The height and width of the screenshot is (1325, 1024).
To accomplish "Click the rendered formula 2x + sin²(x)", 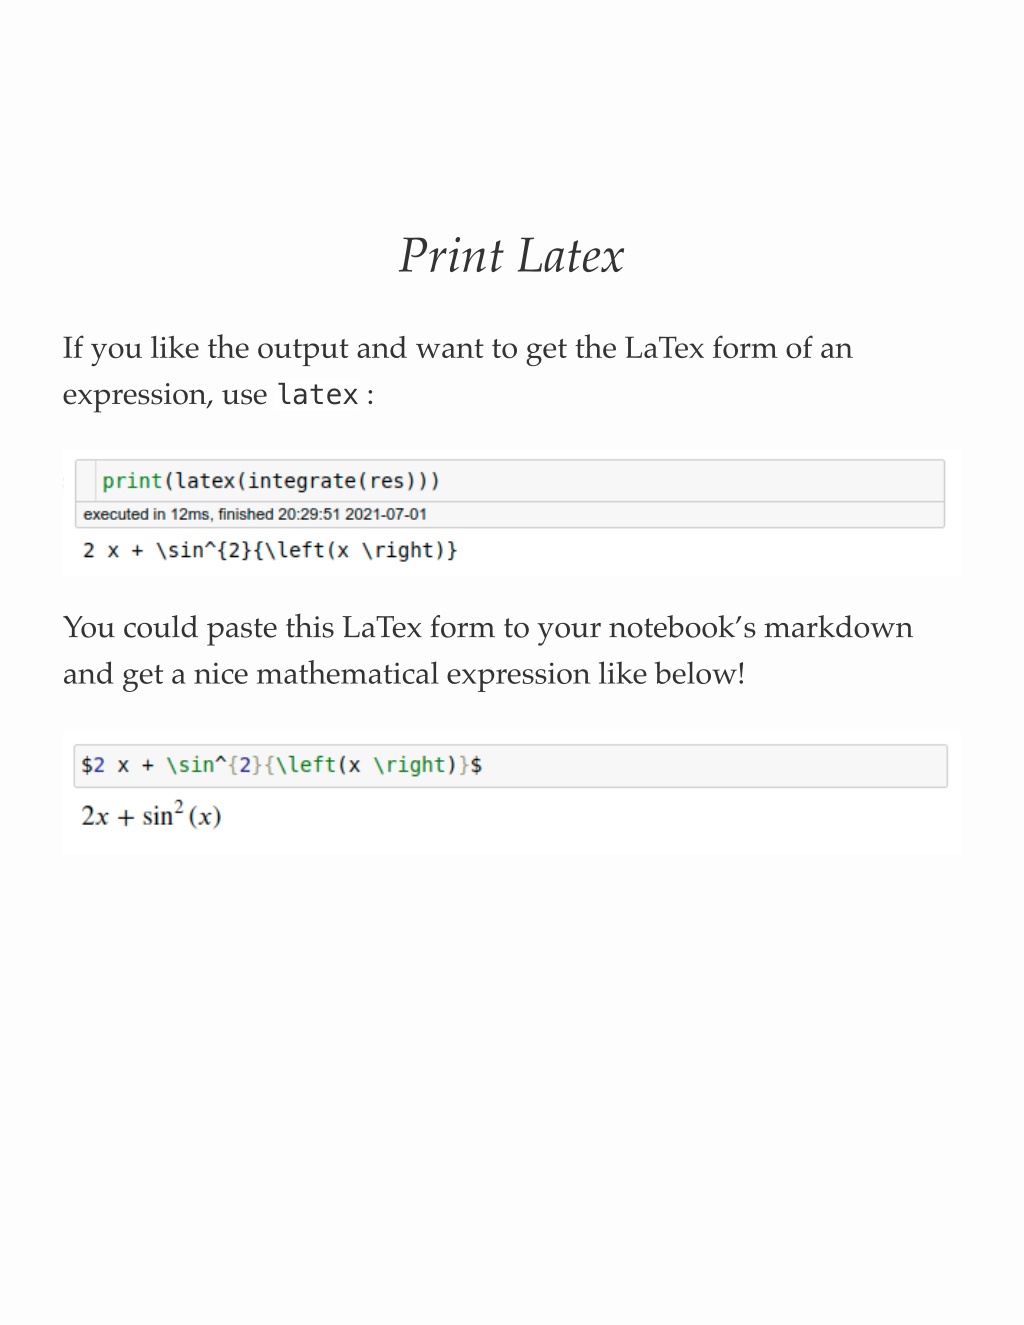I will 151,815.
